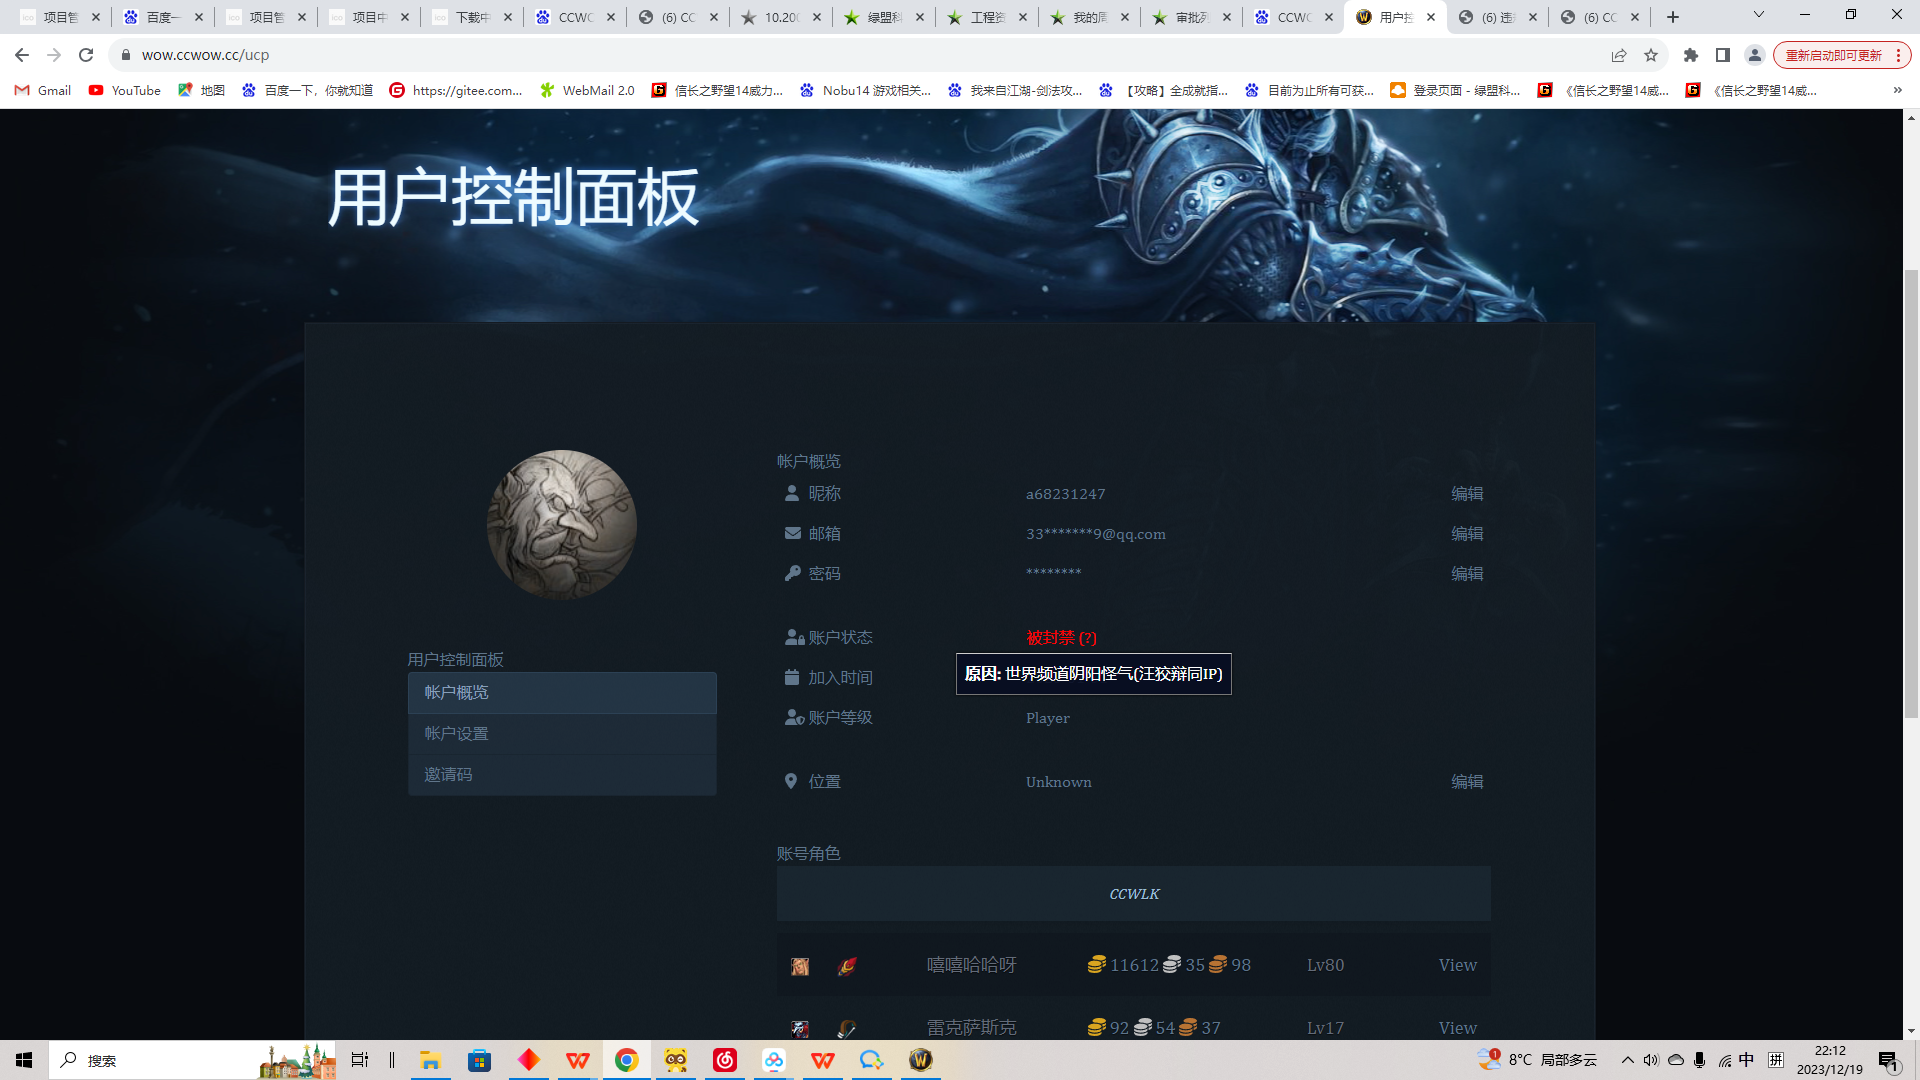Expand hidden system tray icons
This screenshot has height=1080, width=1920.
tap(1626, 1060)
